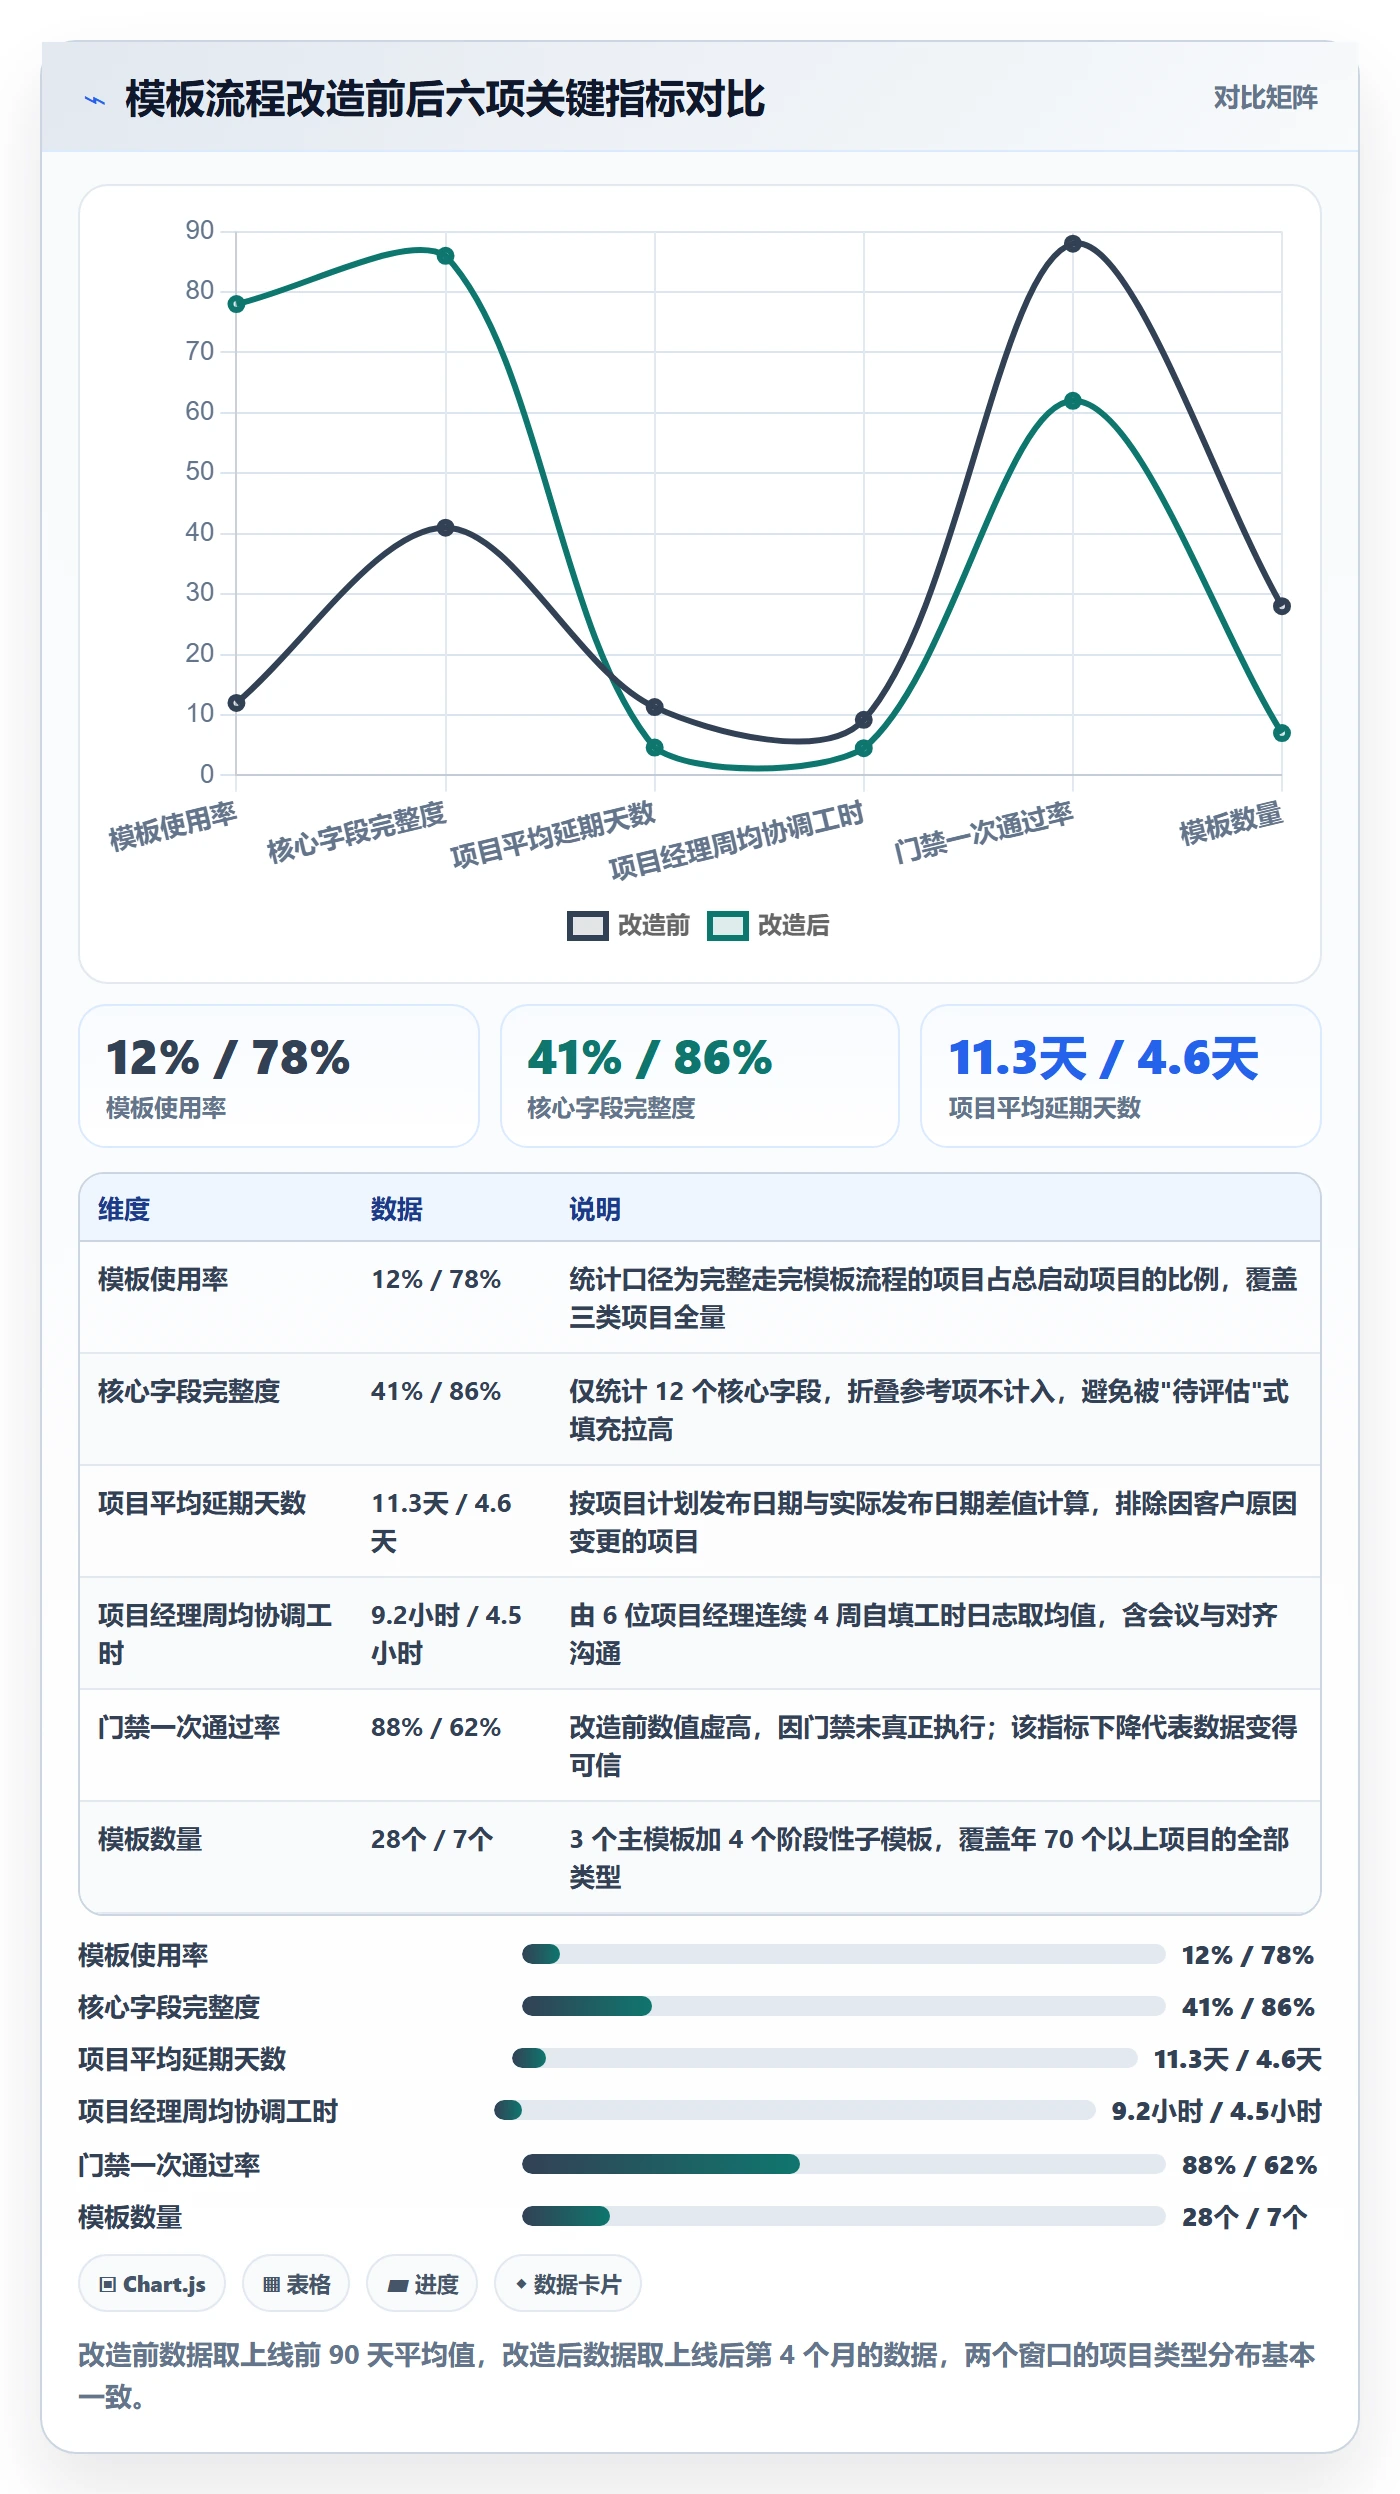Toggle the 改造前 legend swatch
The height and width of the screenshot is (2494, 1400).
(x=587, y=925)
